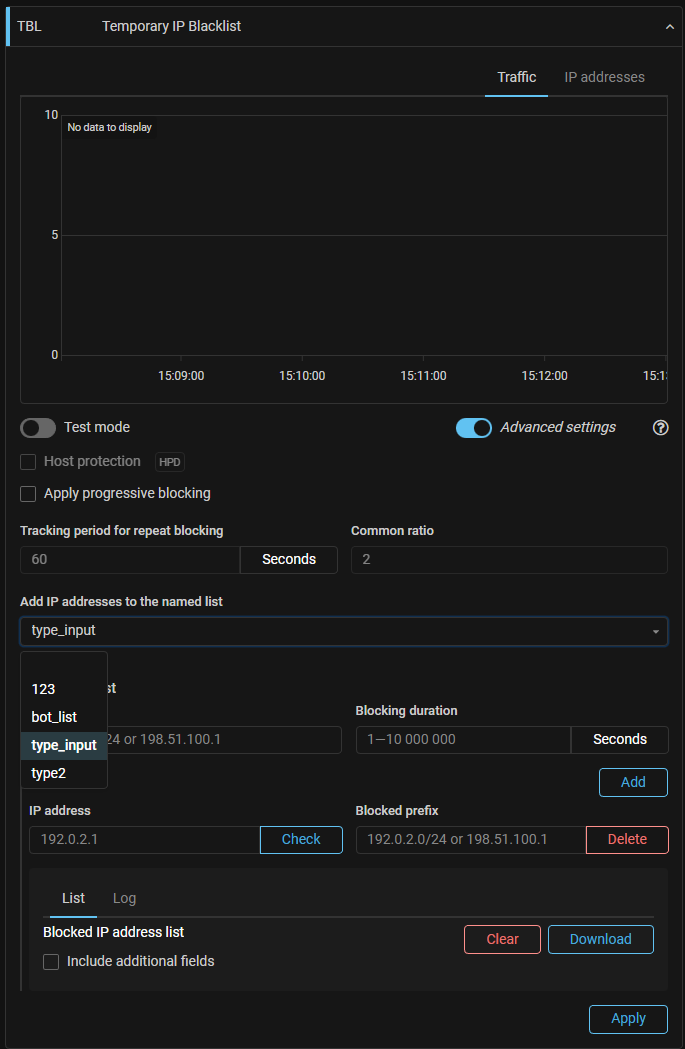Open the named list dropdown arrow
685x1049 pixels.
click(x=656, y=632)
